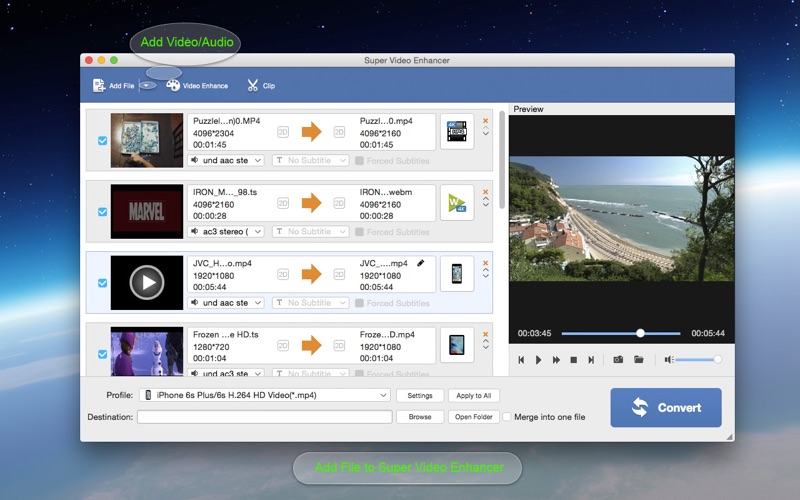
Task: Click the pencil rename icon on JVC output
Action: (x=421, y=263)
